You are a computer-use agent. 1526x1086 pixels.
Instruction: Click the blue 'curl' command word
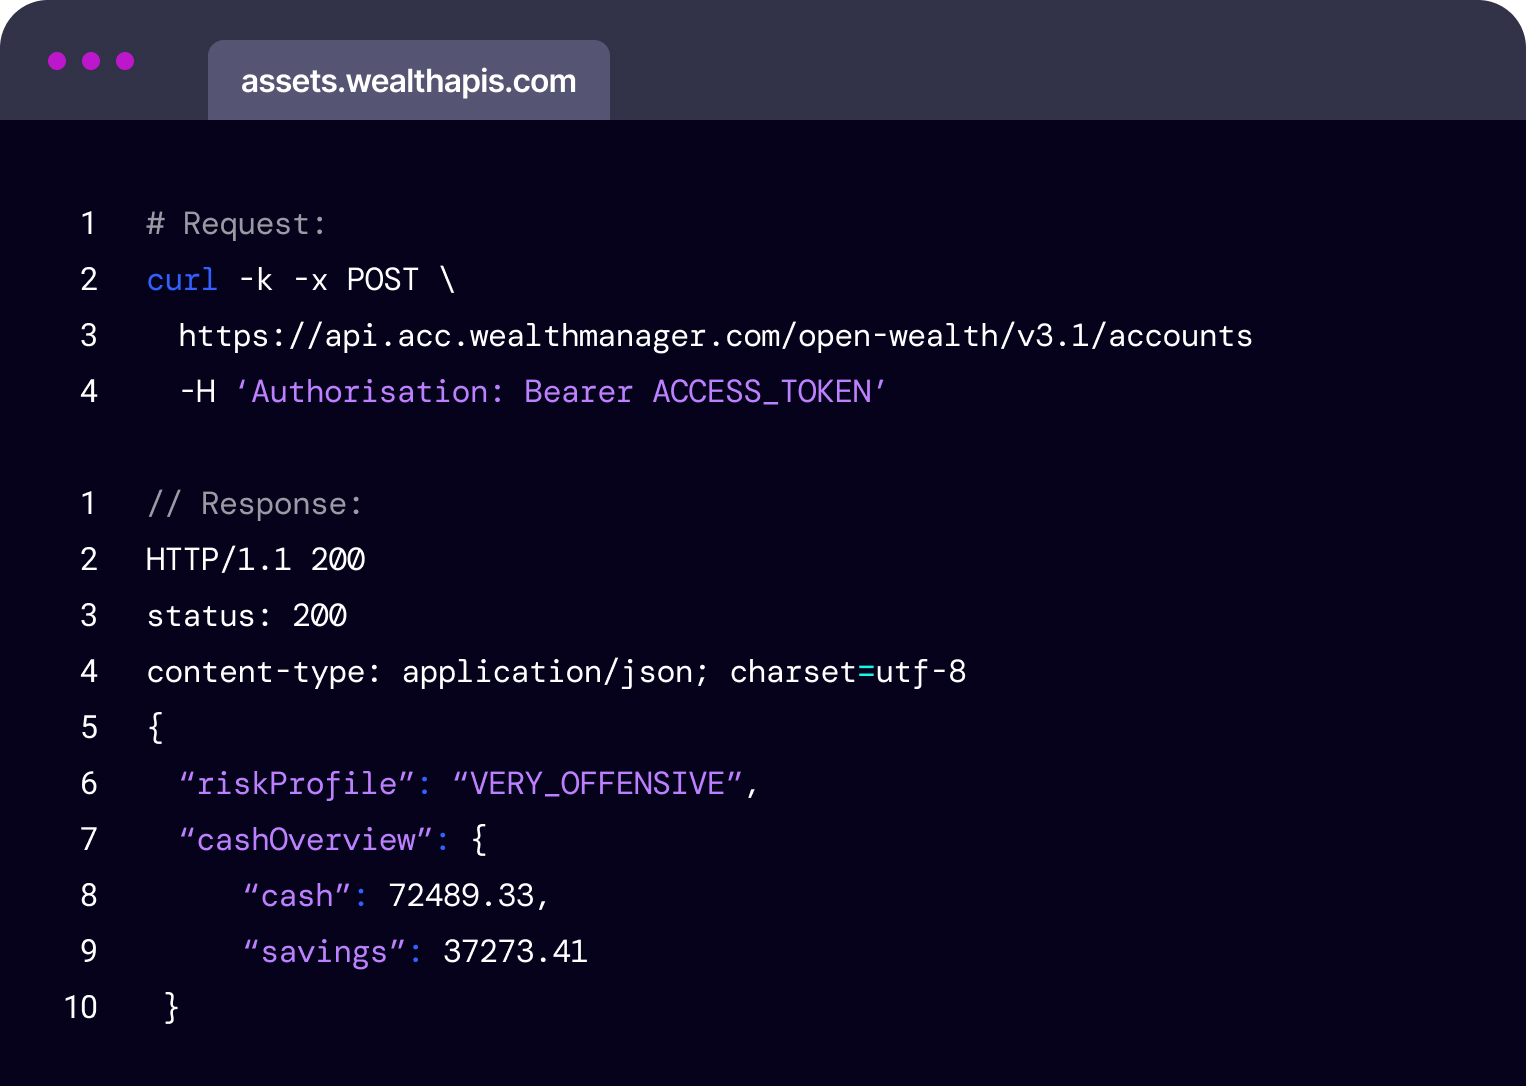point(182,280)
